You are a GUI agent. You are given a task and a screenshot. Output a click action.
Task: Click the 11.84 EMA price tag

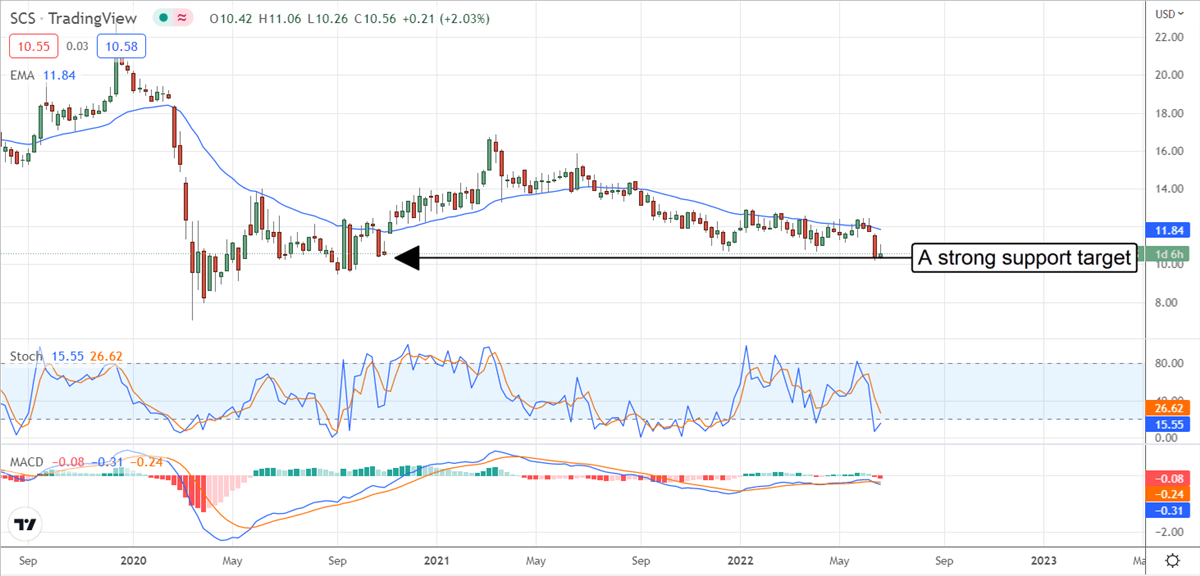click(x=1162, y=230)
